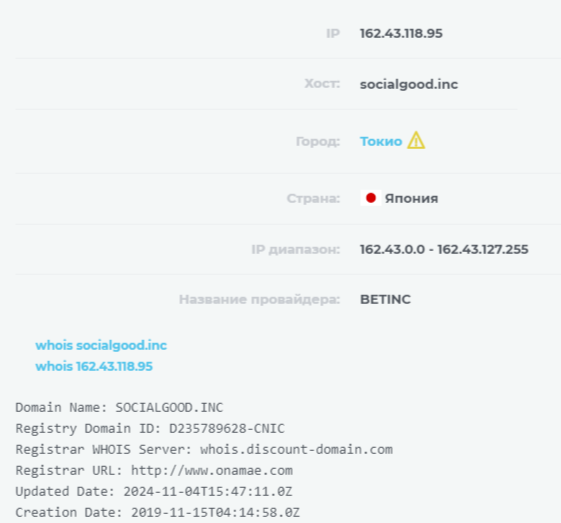Screen dimensions: 561x523
Task: Click the Хост: label
Action: [322, 84]
